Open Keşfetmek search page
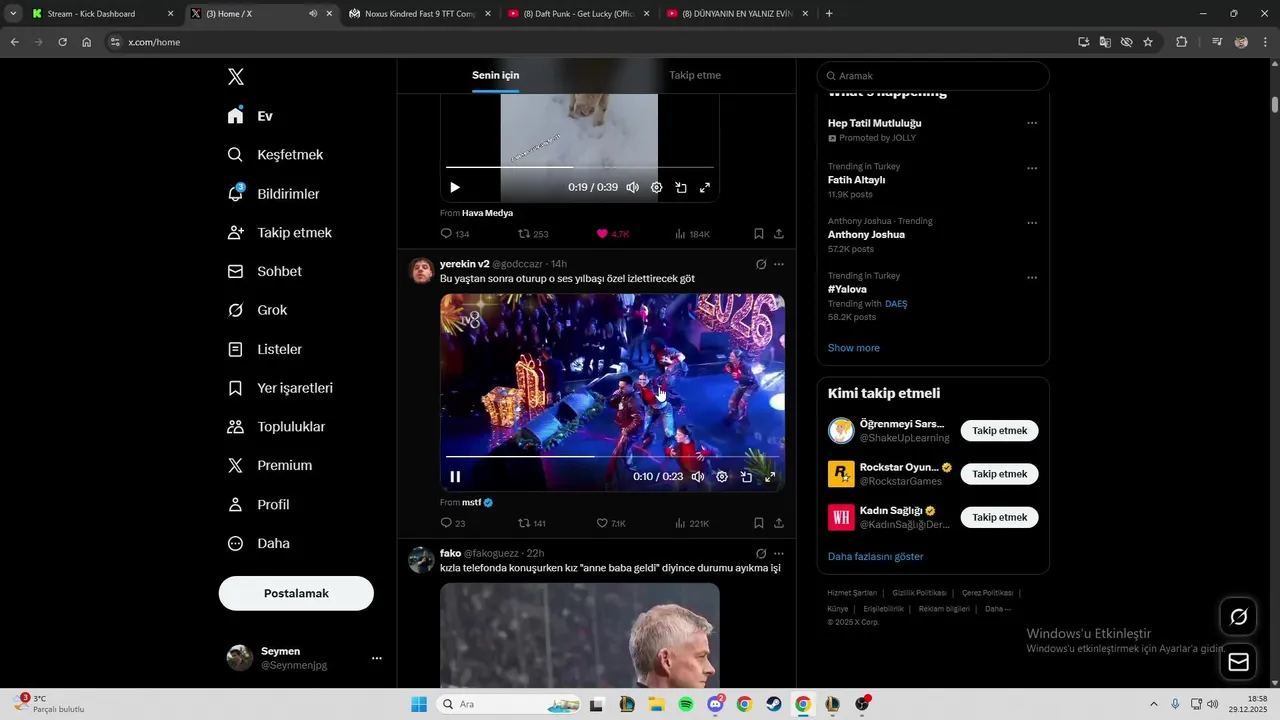1280x720 pixels. 276,155
